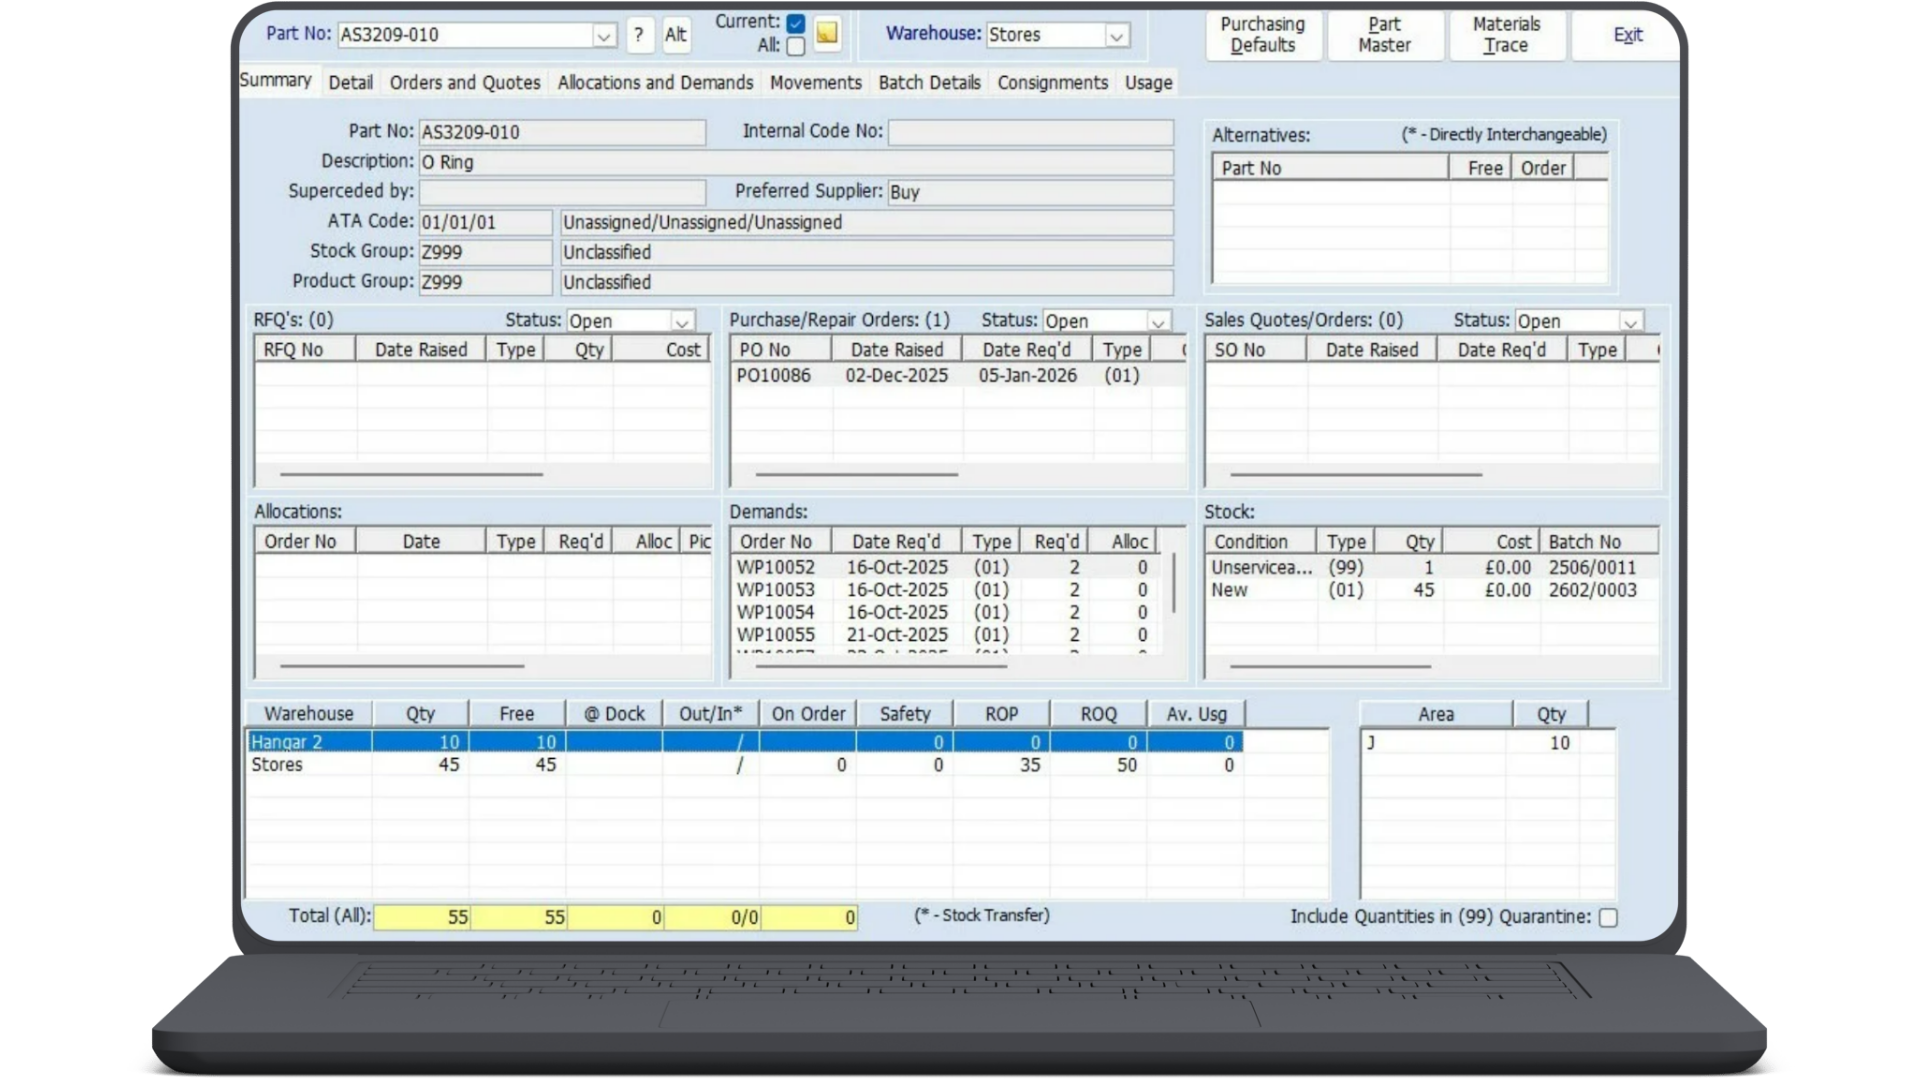The width and height of the screenshot is (1920, 1080).
Task: Click the Part Master button
Action: pyautogui.click(x=1384, y=35)
